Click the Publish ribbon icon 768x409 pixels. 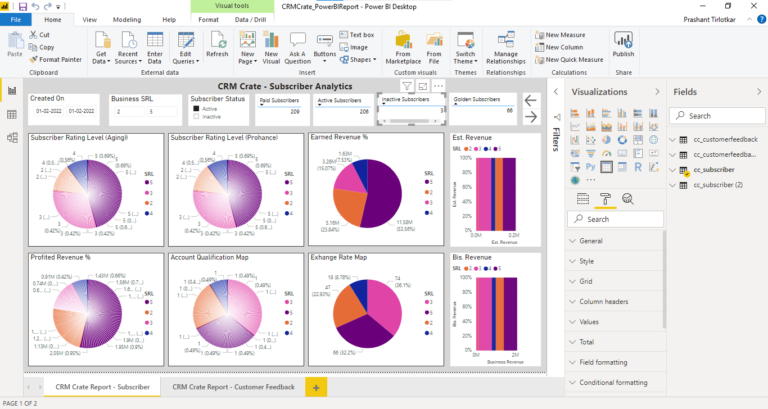coord(623,45)
